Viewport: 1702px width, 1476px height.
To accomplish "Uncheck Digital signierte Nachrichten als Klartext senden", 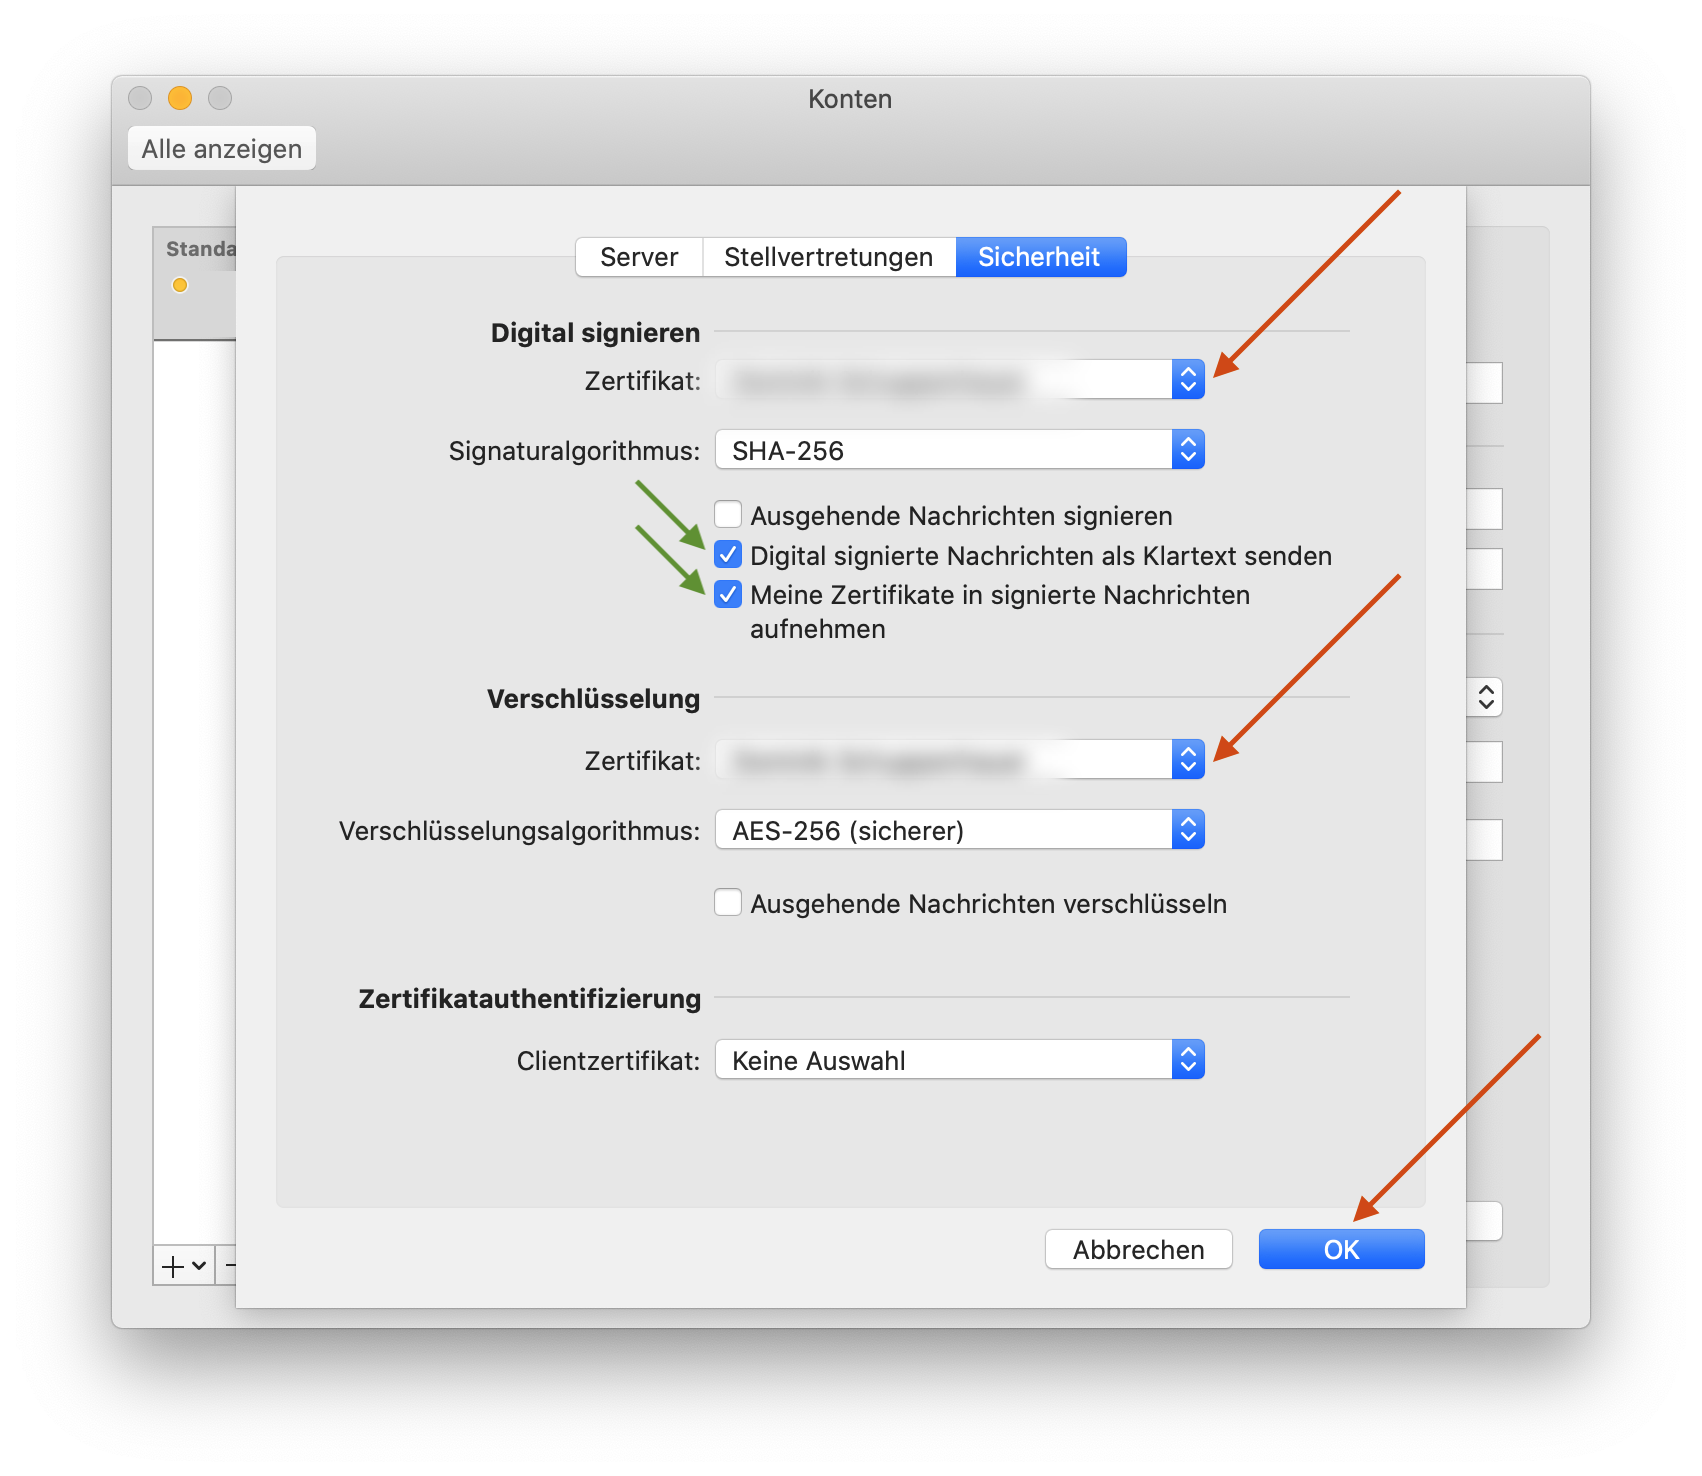I will click(728, 555).
